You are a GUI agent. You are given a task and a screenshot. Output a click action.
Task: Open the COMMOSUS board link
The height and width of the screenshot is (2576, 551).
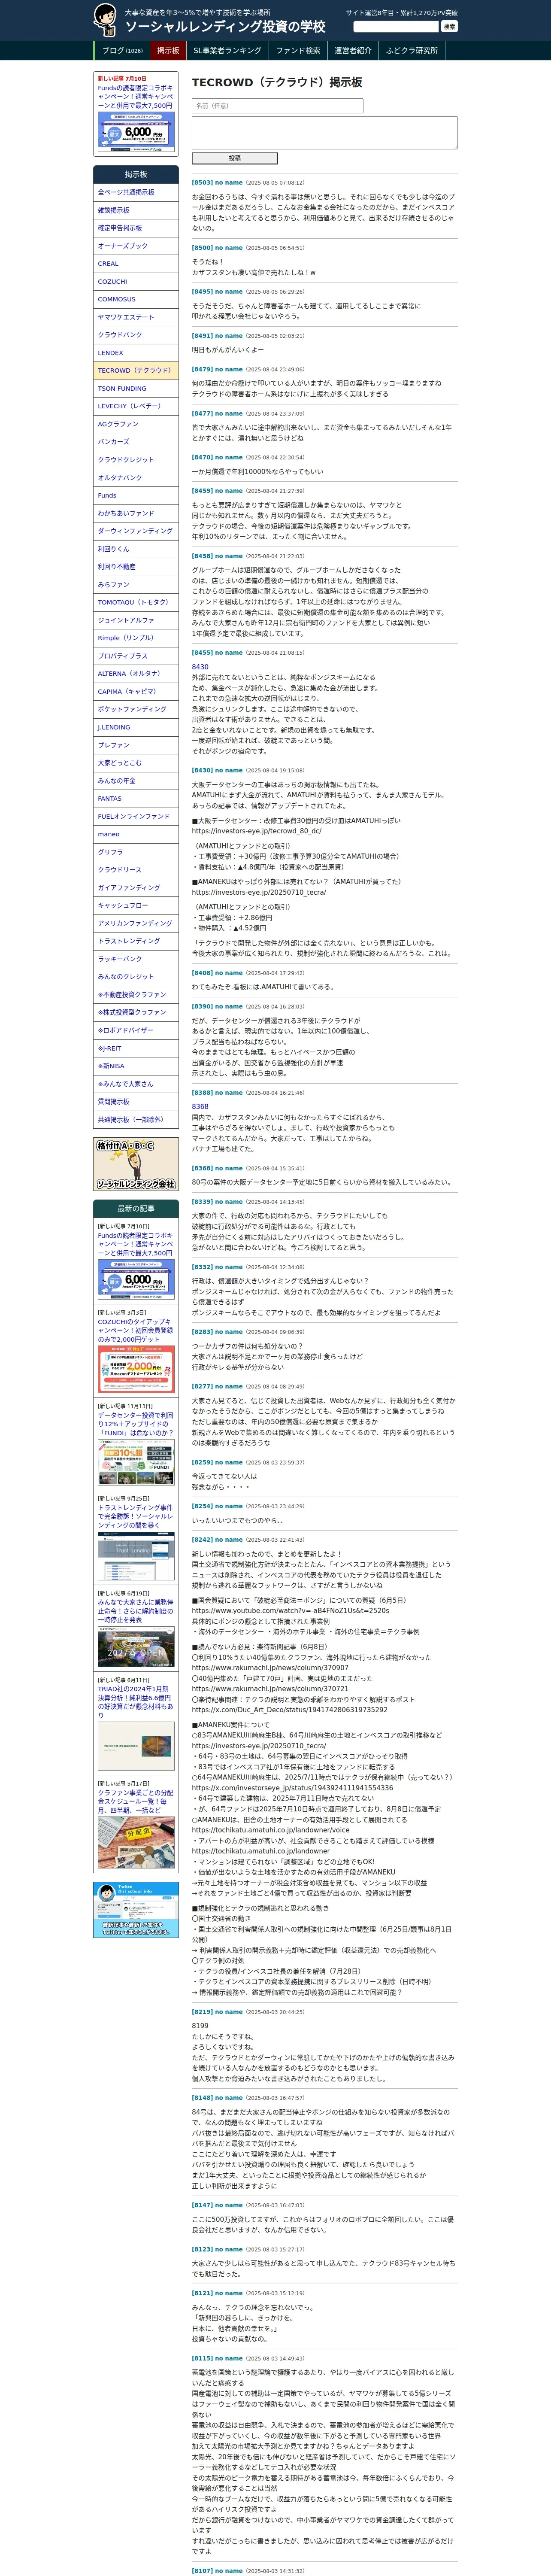[136, 299]
